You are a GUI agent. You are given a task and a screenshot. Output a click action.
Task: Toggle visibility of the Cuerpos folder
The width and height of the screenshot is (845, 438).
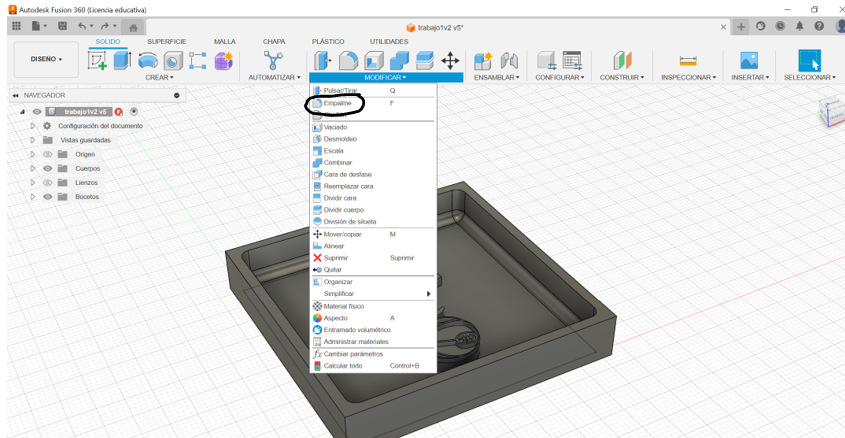47,168
